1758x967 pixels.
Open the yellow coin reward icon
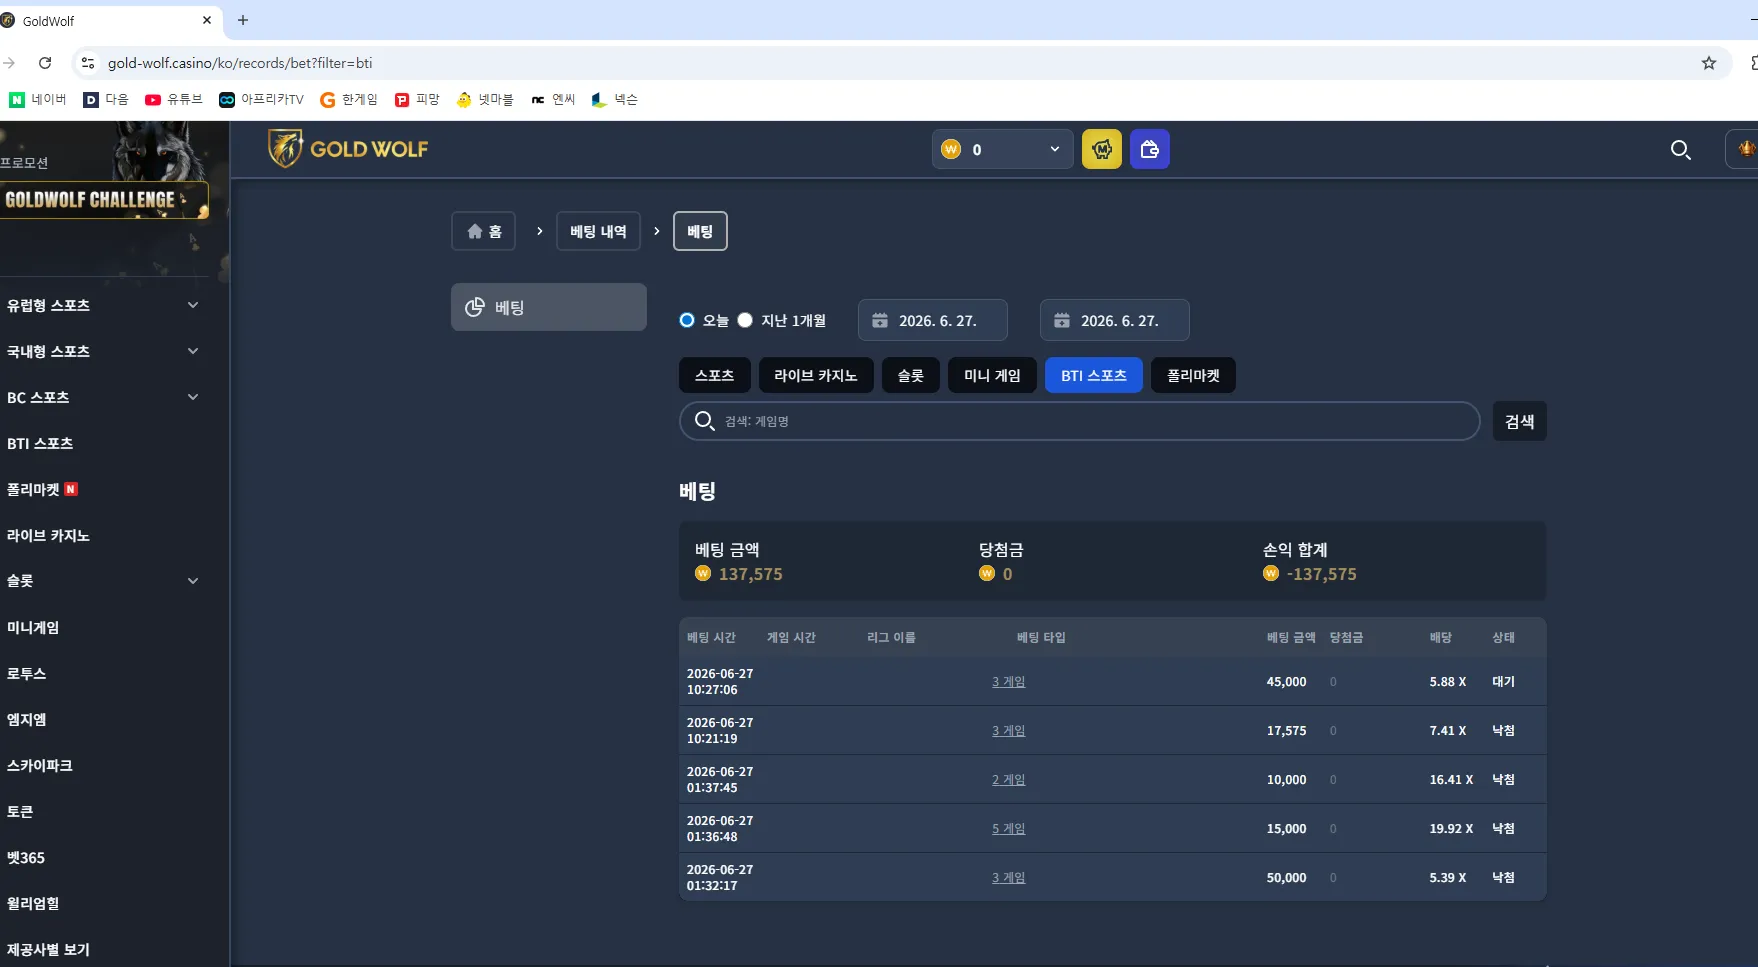[x=1102, y=149]
